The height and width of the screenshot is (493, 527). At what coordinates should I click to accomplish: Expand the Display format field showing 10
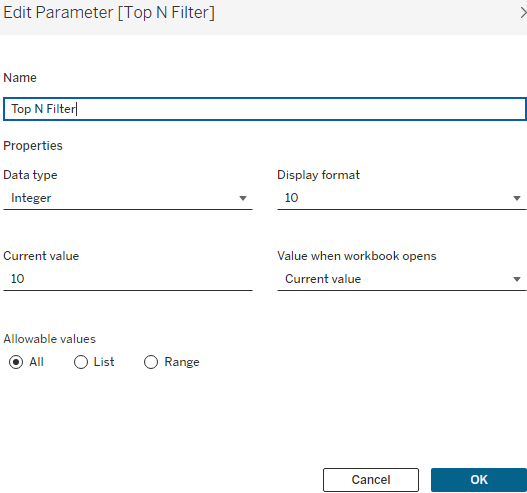pos(402,198)
